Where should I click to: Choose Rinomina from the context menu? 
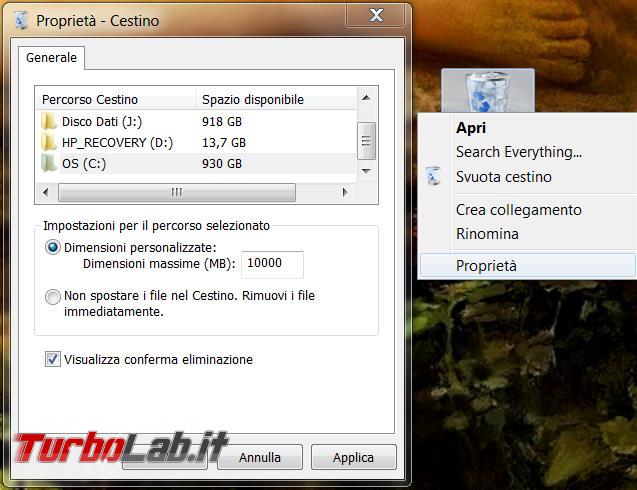[x=487, y=234]
